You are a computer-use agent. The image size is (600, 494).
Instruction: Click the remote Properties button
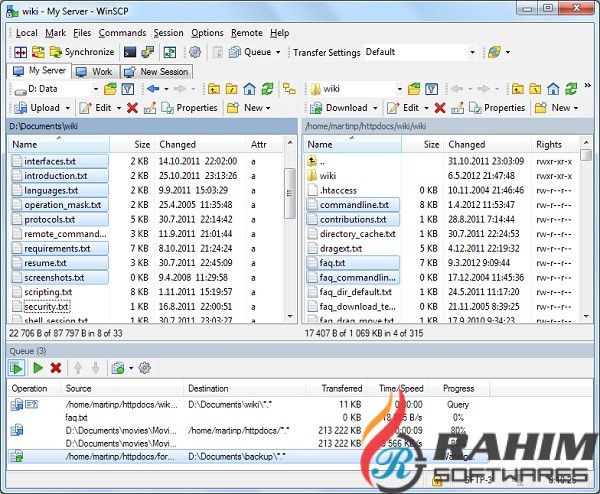pos(497,108)
